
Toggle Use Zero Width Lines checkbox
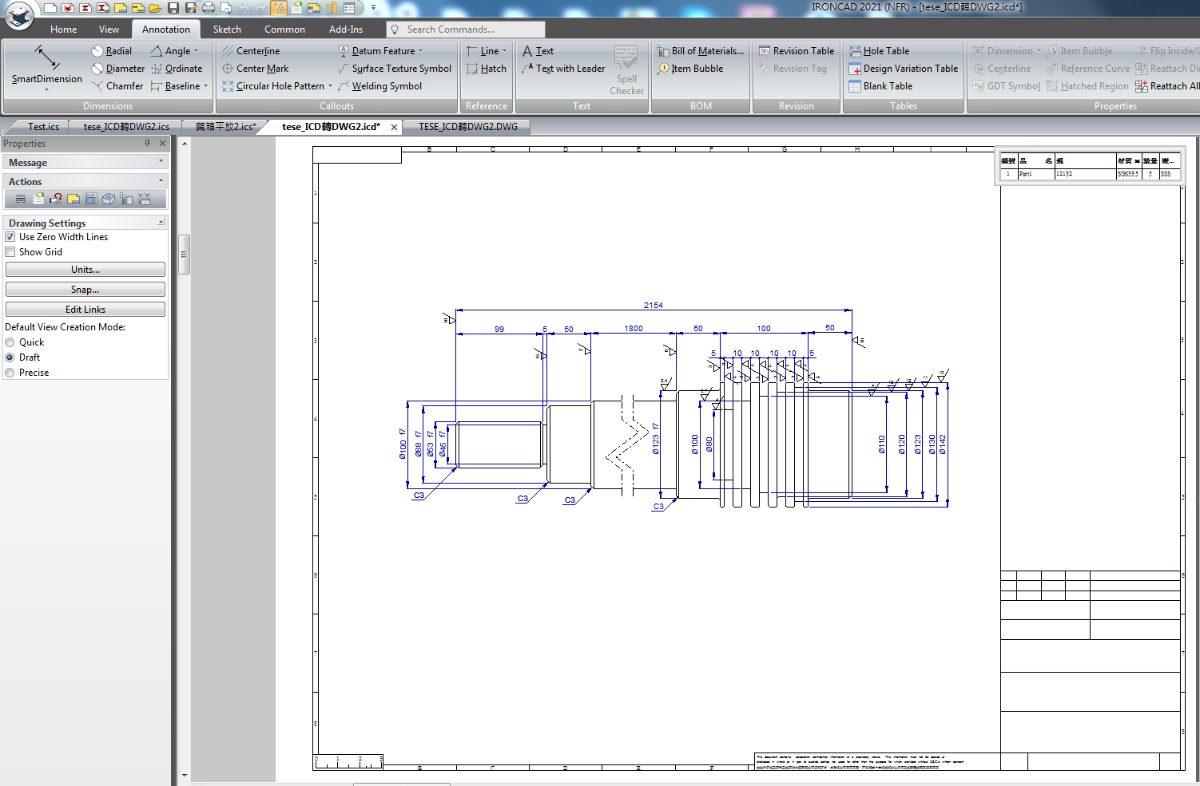[10, 237]
